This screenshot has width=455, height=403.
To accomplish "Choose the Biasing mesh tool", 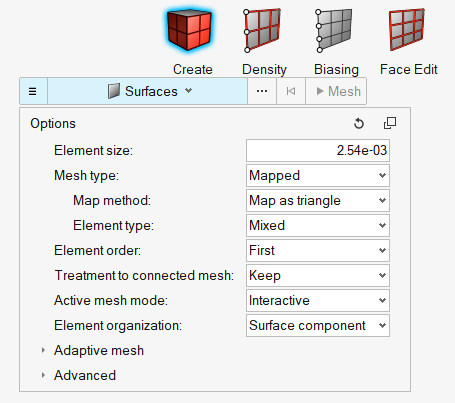I will click(334, 30).
